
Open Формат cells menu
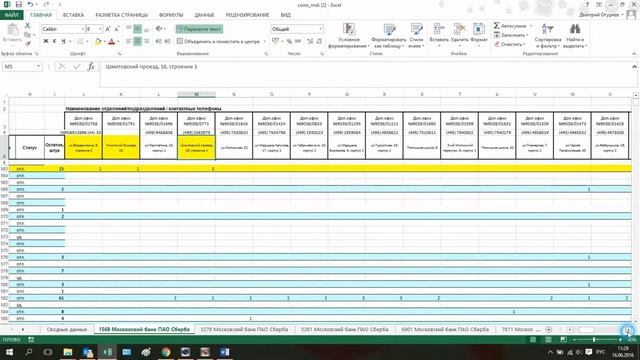479,35
